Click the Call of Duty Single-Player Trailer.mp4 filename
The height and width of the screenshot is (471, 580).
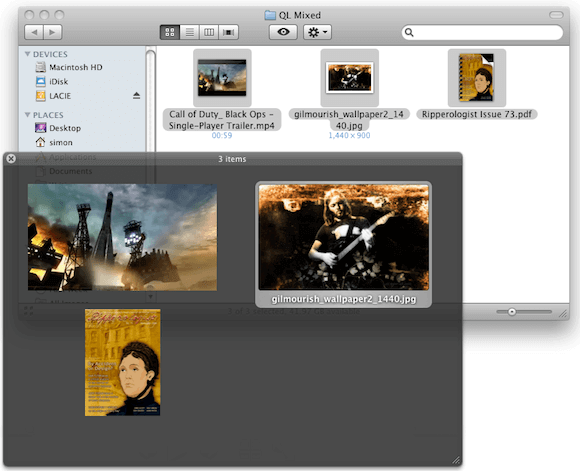pyautogui.click(x=222, y=120)
